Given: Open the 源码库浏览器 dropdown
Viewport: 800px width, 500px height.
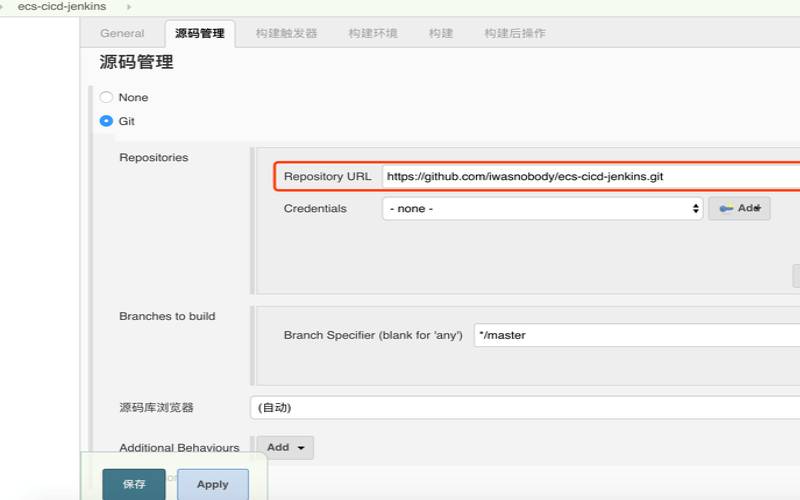Looking at the screenshot, I should coord(525,407).
